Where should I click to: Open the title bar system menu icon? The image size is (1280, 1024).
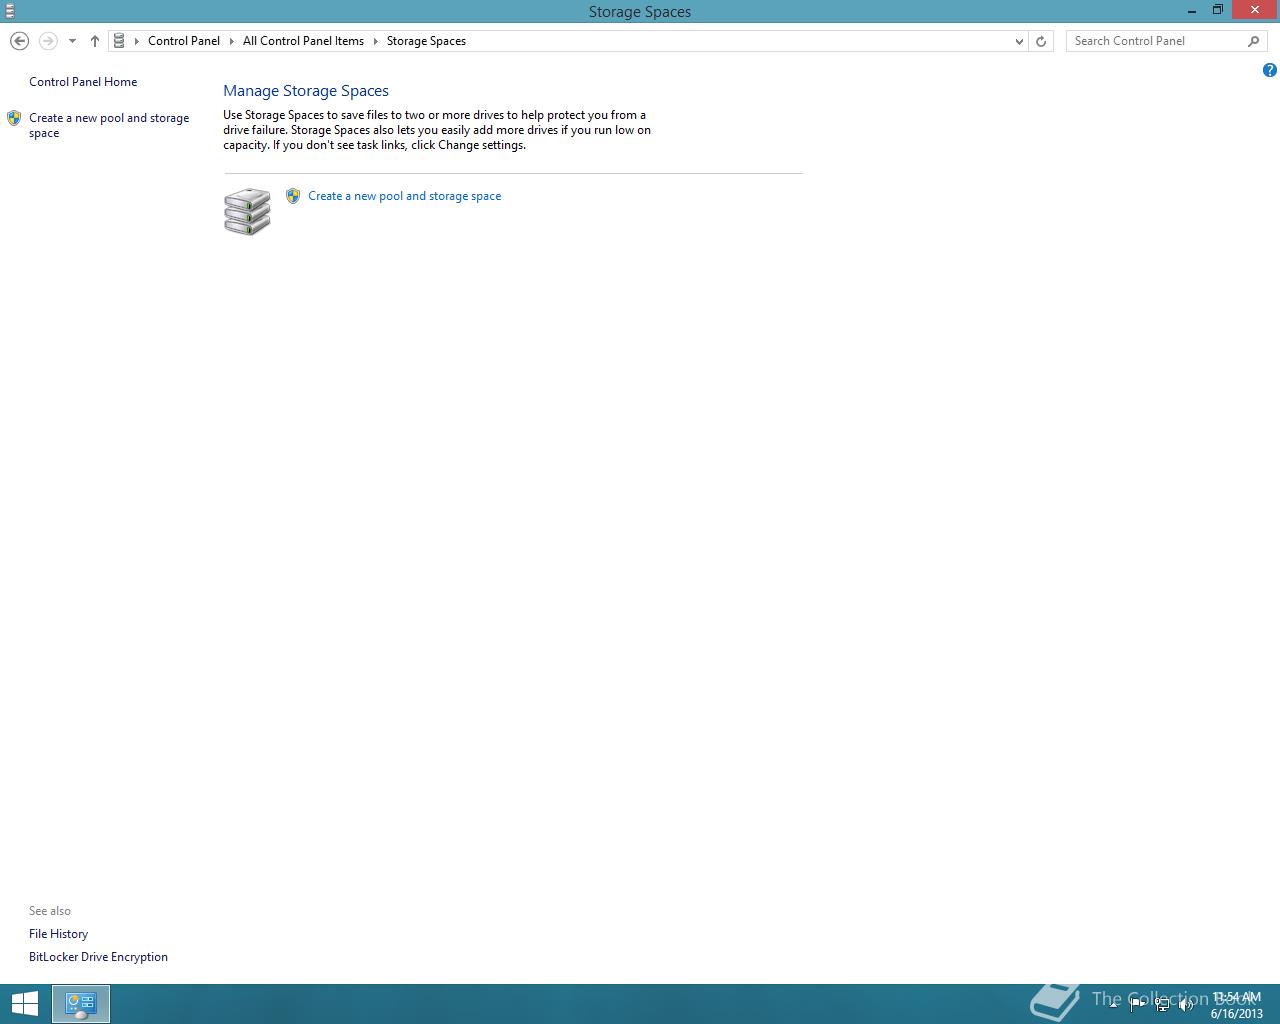[x=9, y=11]
